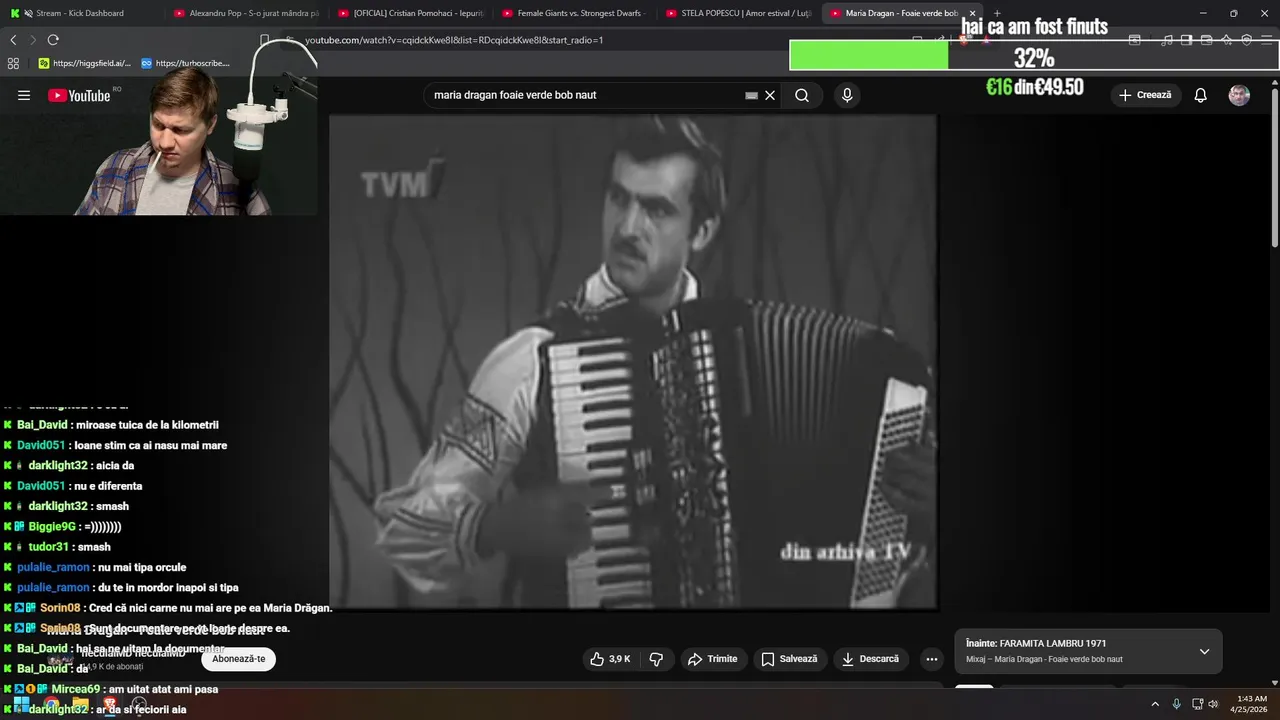Click chat username Mircea69

(76, 689)
